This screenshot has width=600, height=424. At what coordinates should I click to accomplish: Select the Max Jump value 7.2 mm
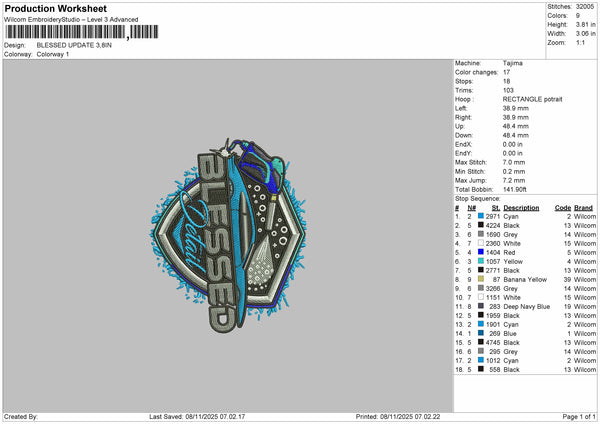pyautogui.click(x=514, y=180)
